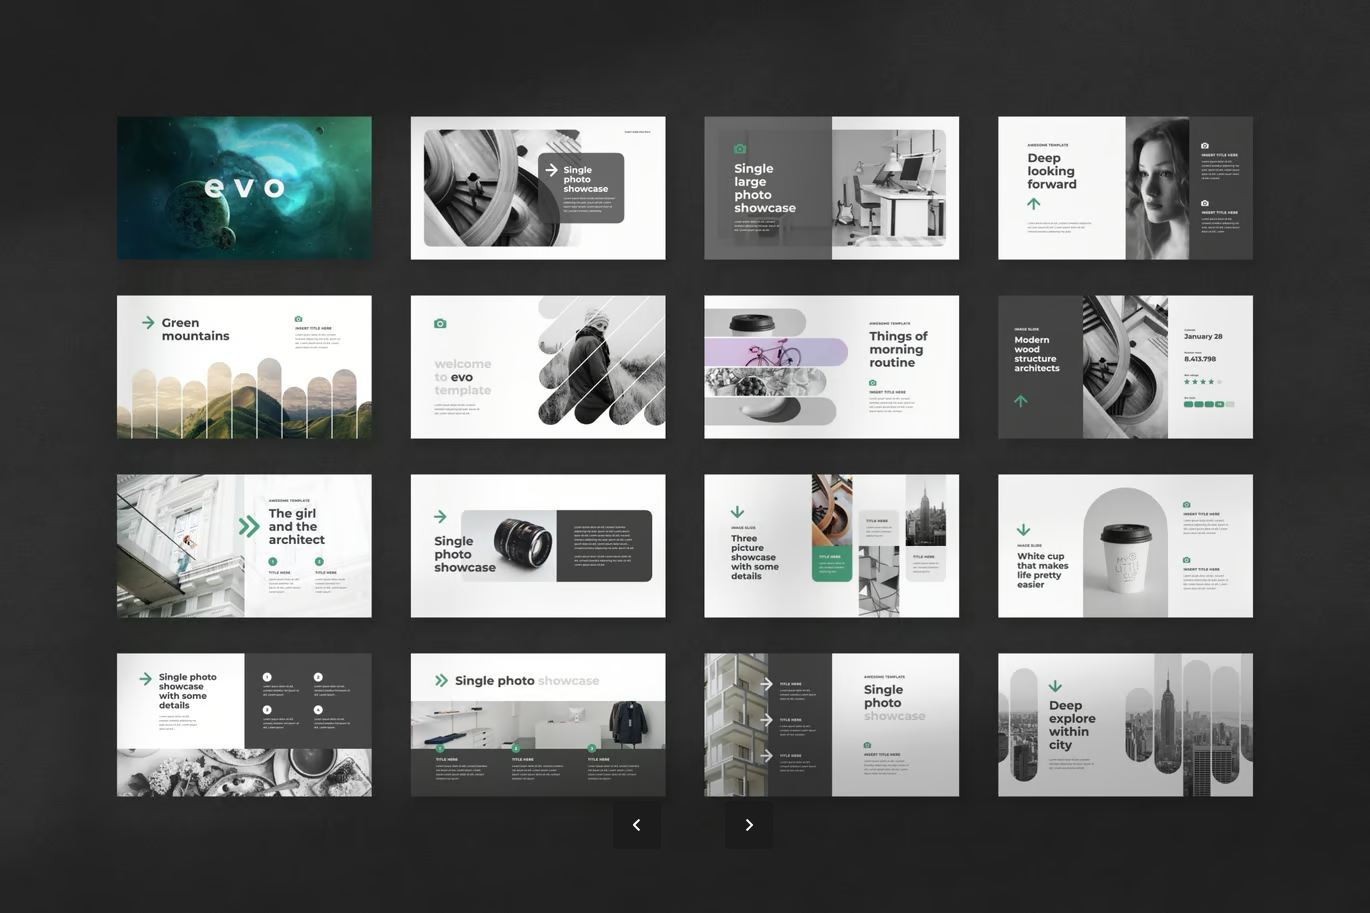Open the camera lens photo showcase slide
The image size is (1370, 913).
click(538, 546)
